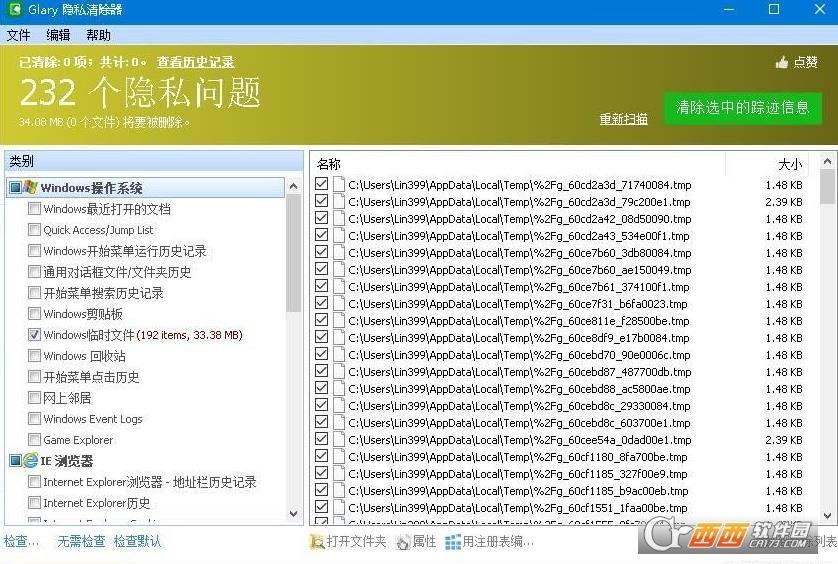Click the 属性 properties icon
Image resolution: width=838 pixels, height=564 pixels.
point(403,542)
